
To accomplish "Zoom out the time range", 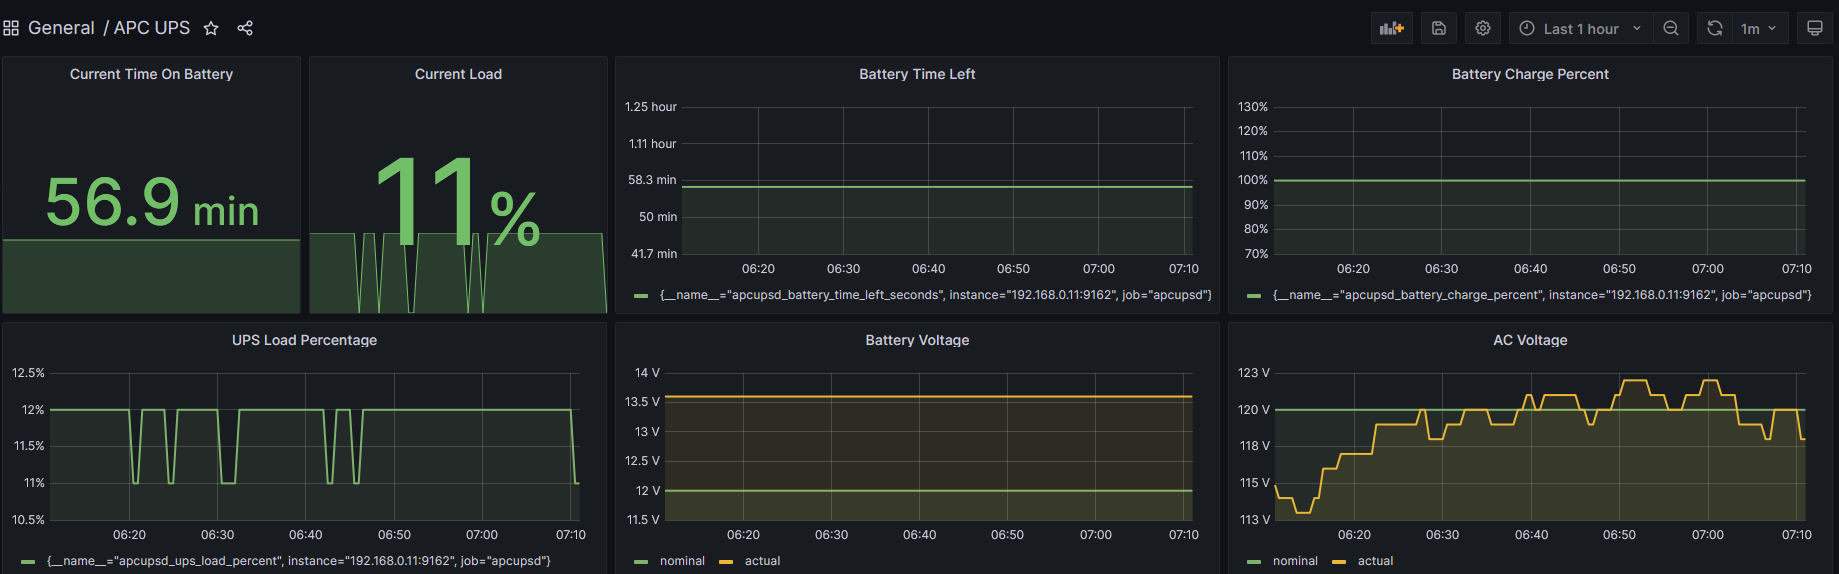I will pyautogui.click(x=1671, y=28).
